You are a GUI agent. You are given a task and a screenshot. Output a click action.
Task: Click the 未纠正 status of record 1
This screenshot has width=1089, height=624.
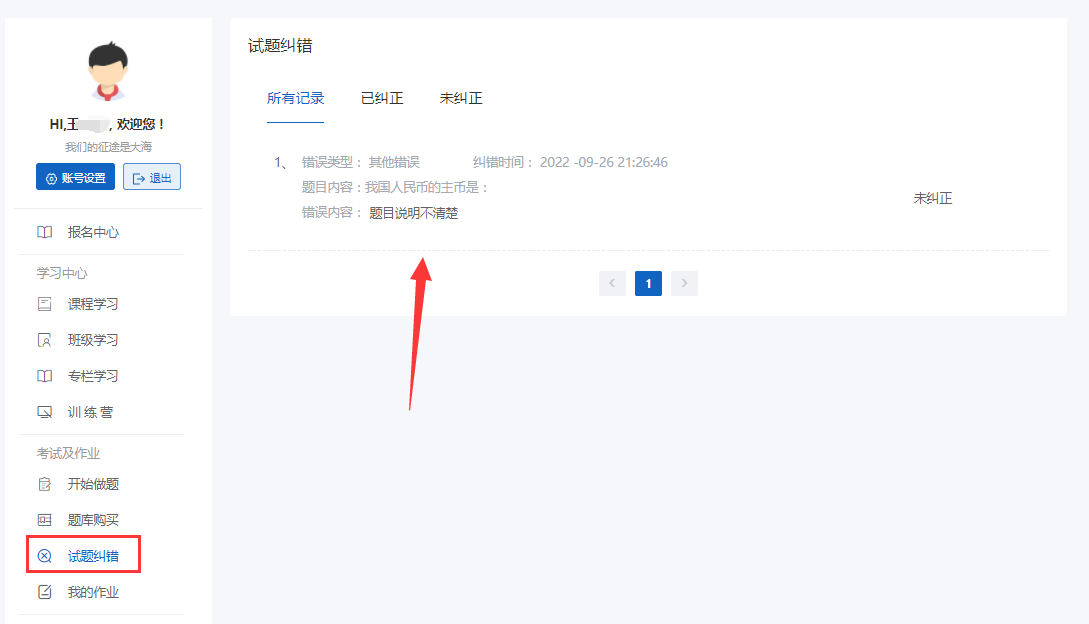click(x=933, y=199)
